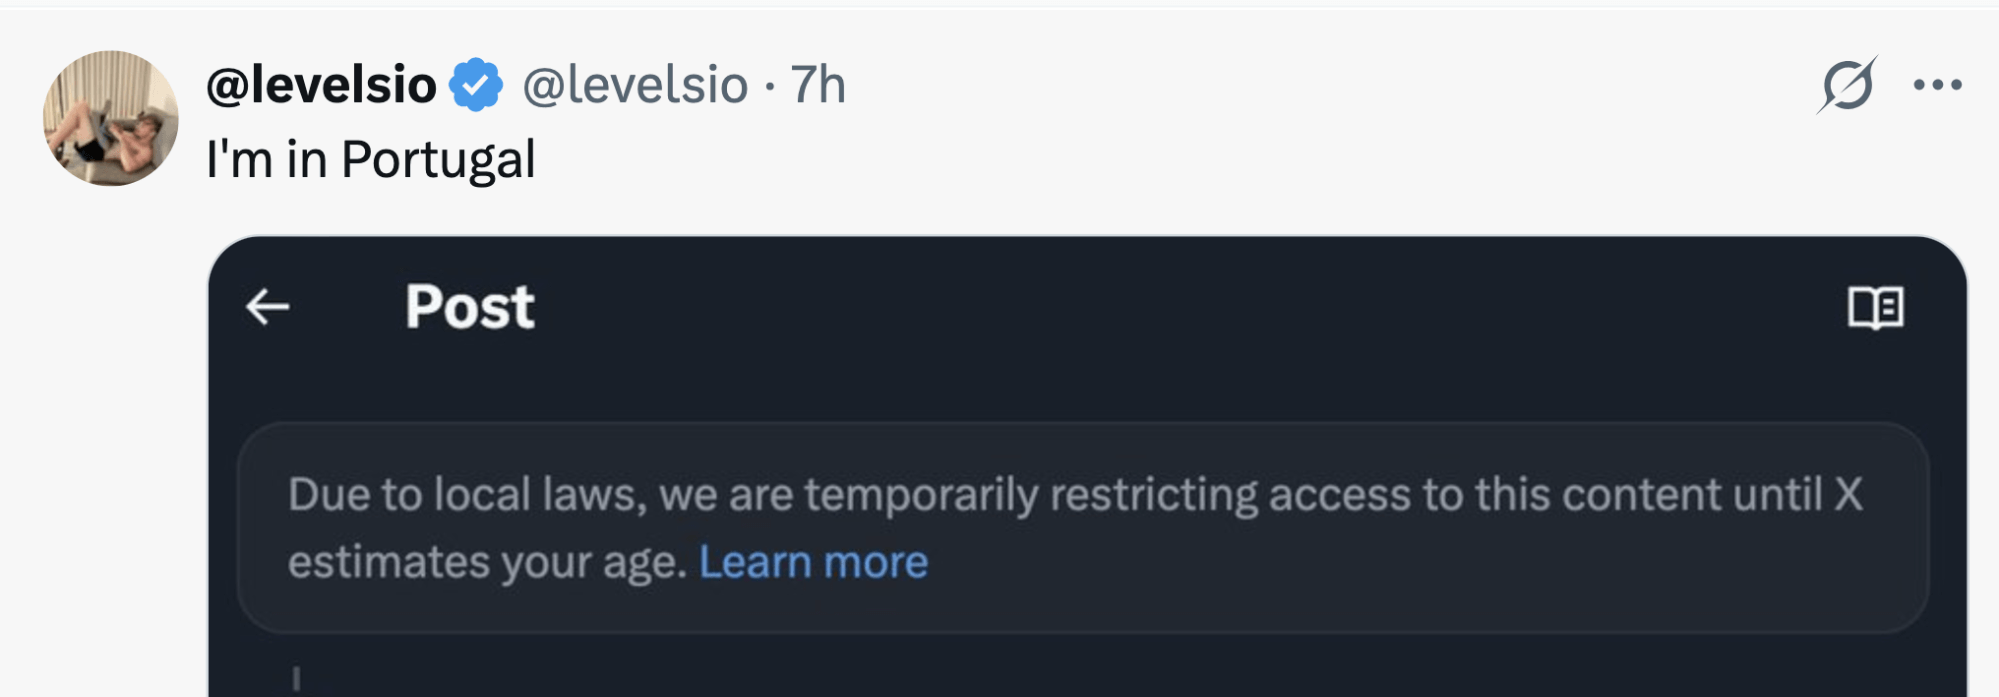Click the small gray mark below the notice

click(x=296, y=679)
